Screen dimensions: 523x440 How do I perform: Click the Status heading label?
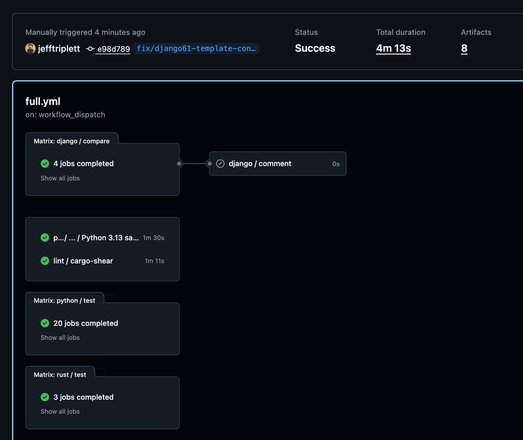(306, 32)
